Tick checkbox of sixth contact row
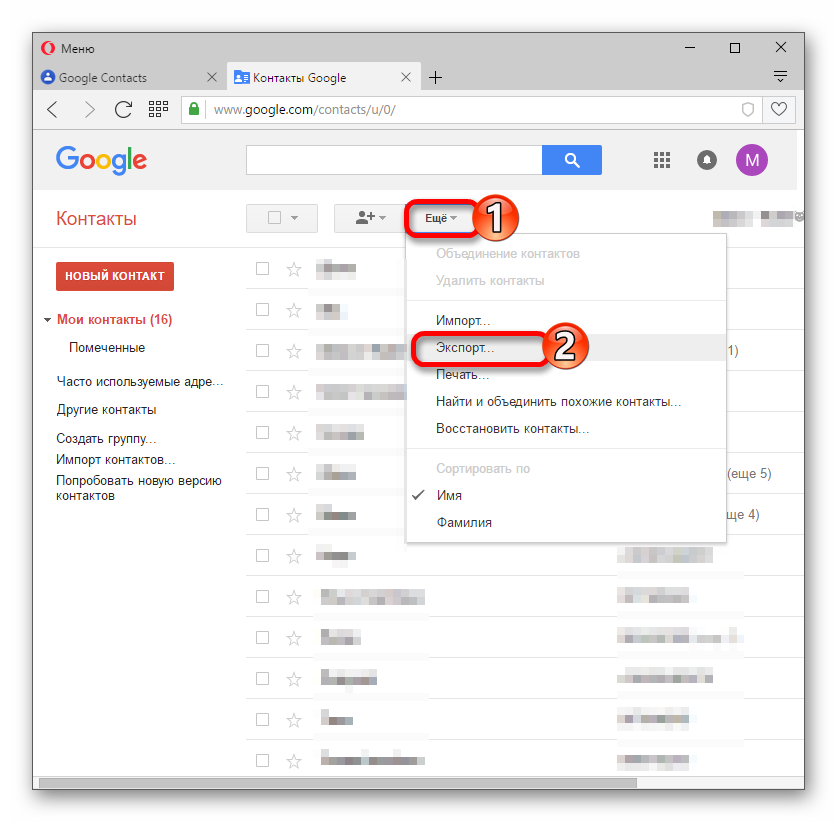 262,473
